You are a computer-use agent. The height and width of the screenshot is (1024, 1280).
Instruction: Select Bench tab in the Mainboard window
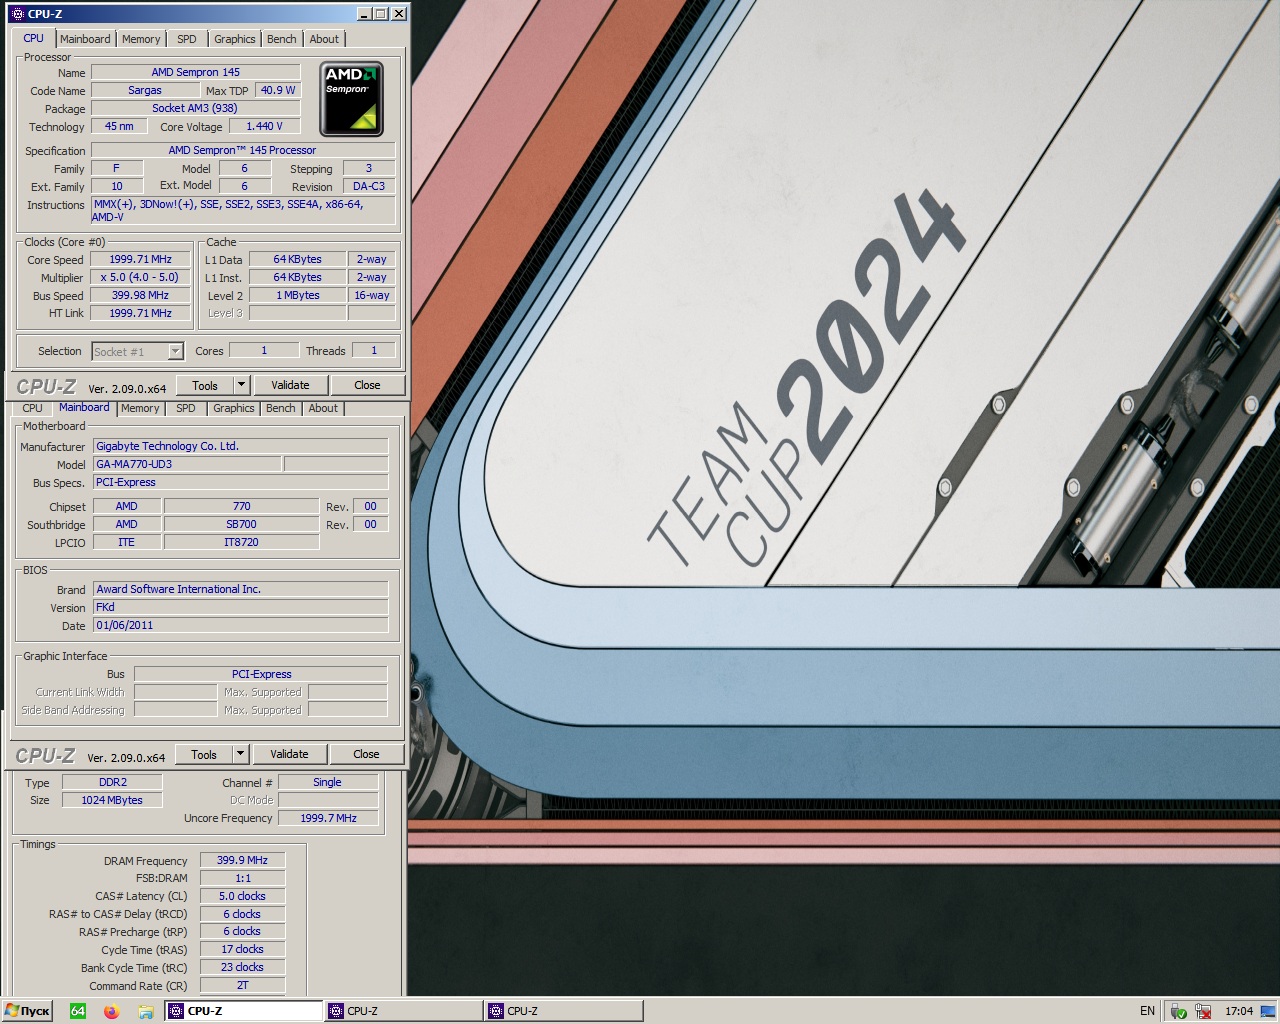[x=281, y=408]
